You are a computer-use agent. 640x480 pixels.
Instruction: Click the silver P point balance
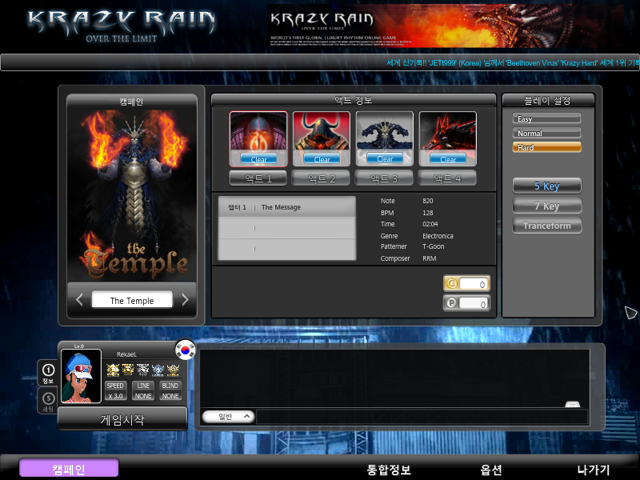pos(467,303)
